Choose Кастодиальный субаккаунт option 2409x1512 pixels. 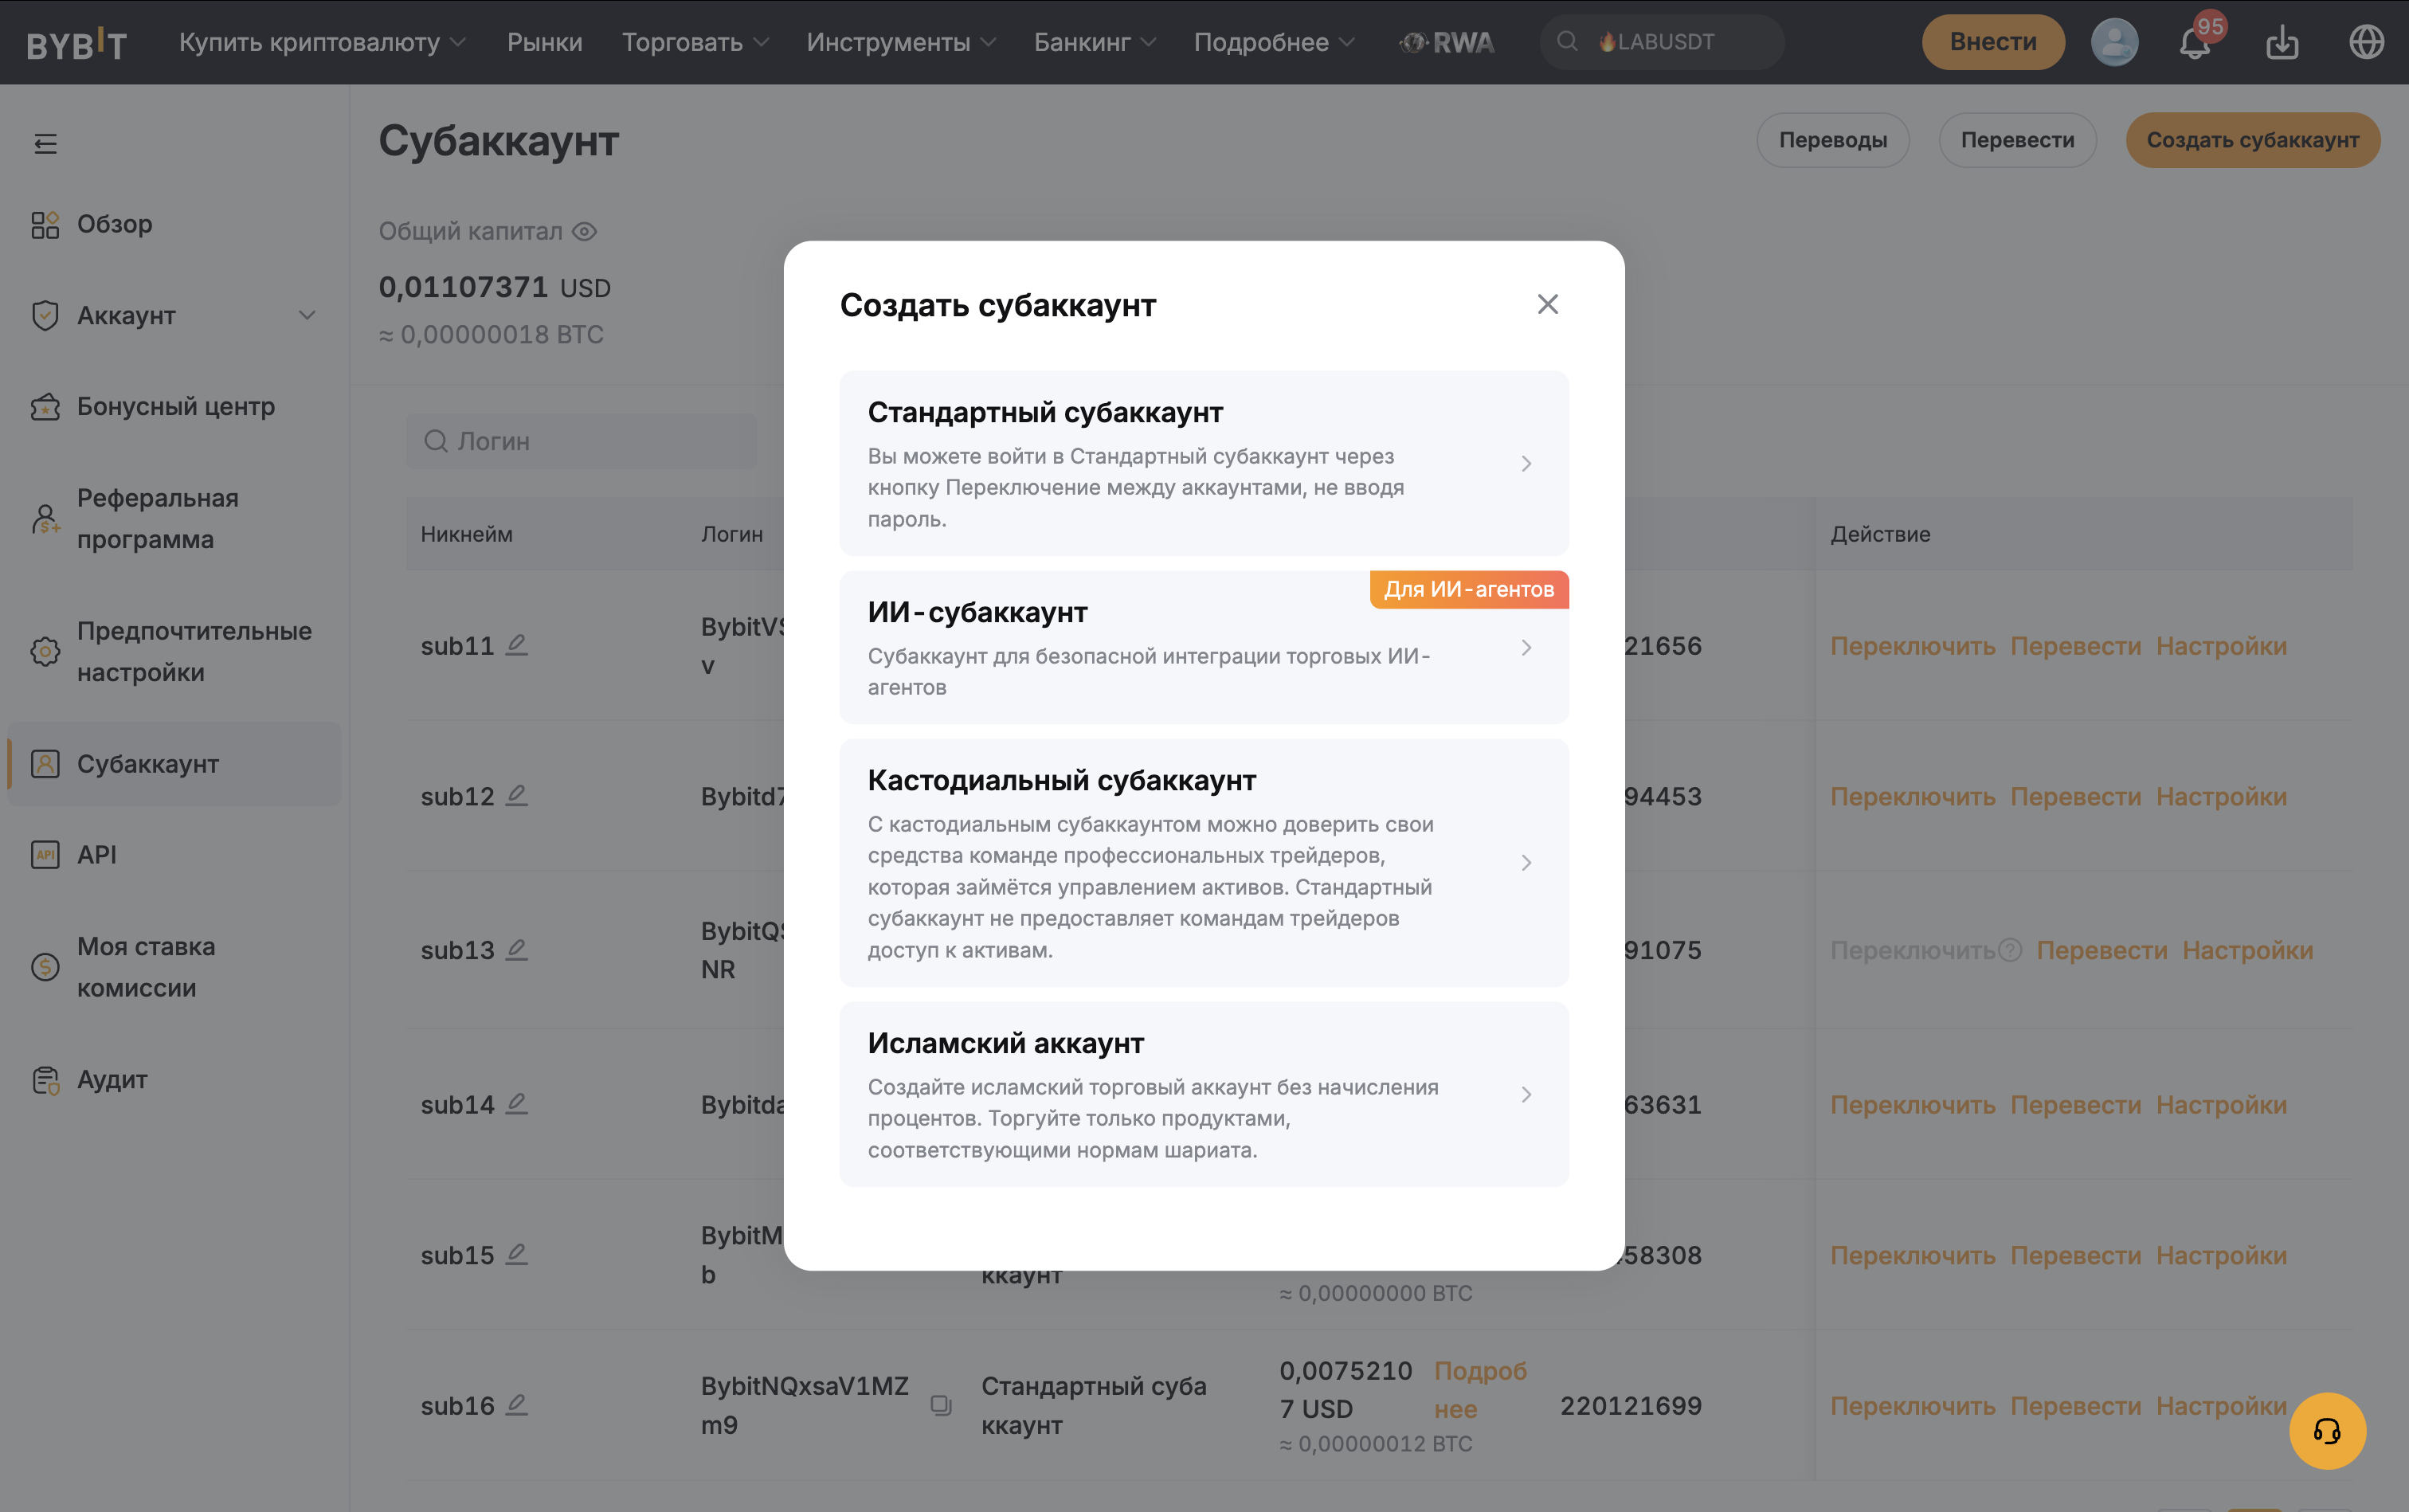(x=1204, y=862)
